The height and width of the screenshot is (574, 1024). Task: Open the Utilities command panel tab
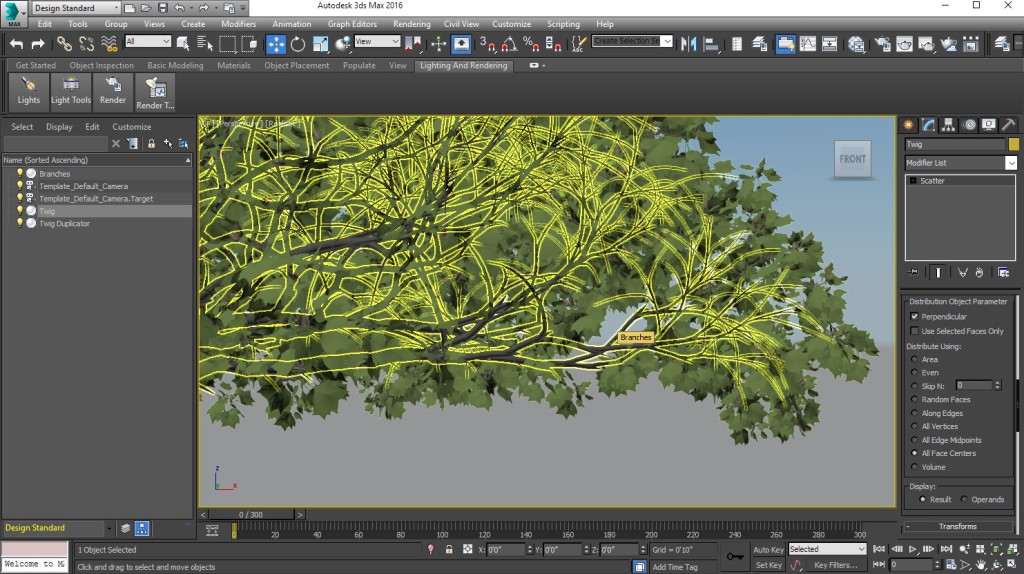[x=1008, y=125]
